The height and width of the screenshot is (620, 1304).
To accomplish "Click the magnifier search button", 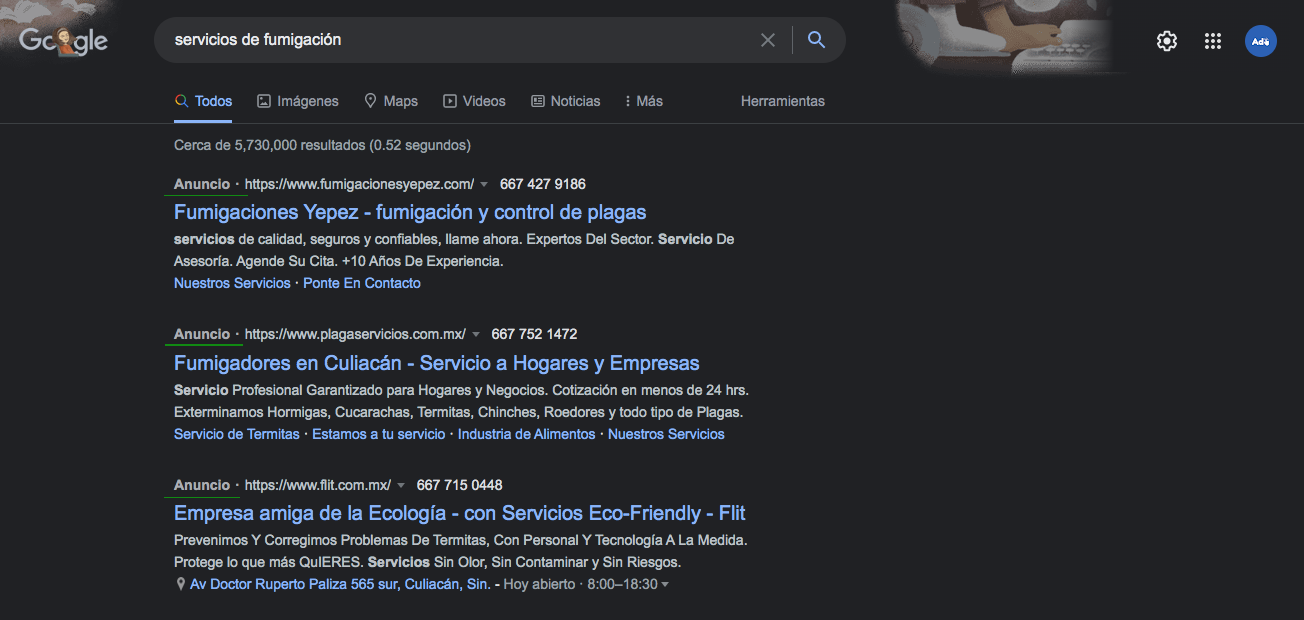I will (817, 40).
